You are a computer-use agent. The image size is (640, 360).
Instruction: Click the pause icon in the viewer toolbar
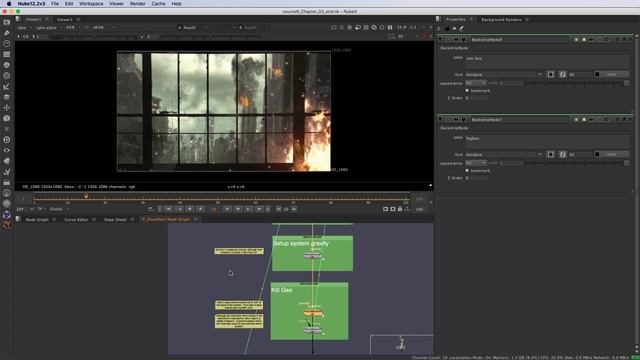(x=390, y=27)
